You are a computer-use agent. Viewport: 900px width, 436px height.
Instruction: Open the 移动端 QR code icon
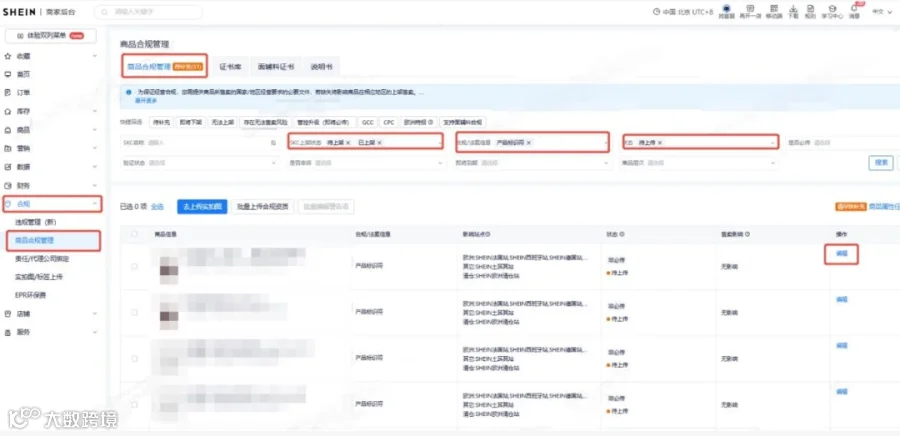(x=774, y=9)
